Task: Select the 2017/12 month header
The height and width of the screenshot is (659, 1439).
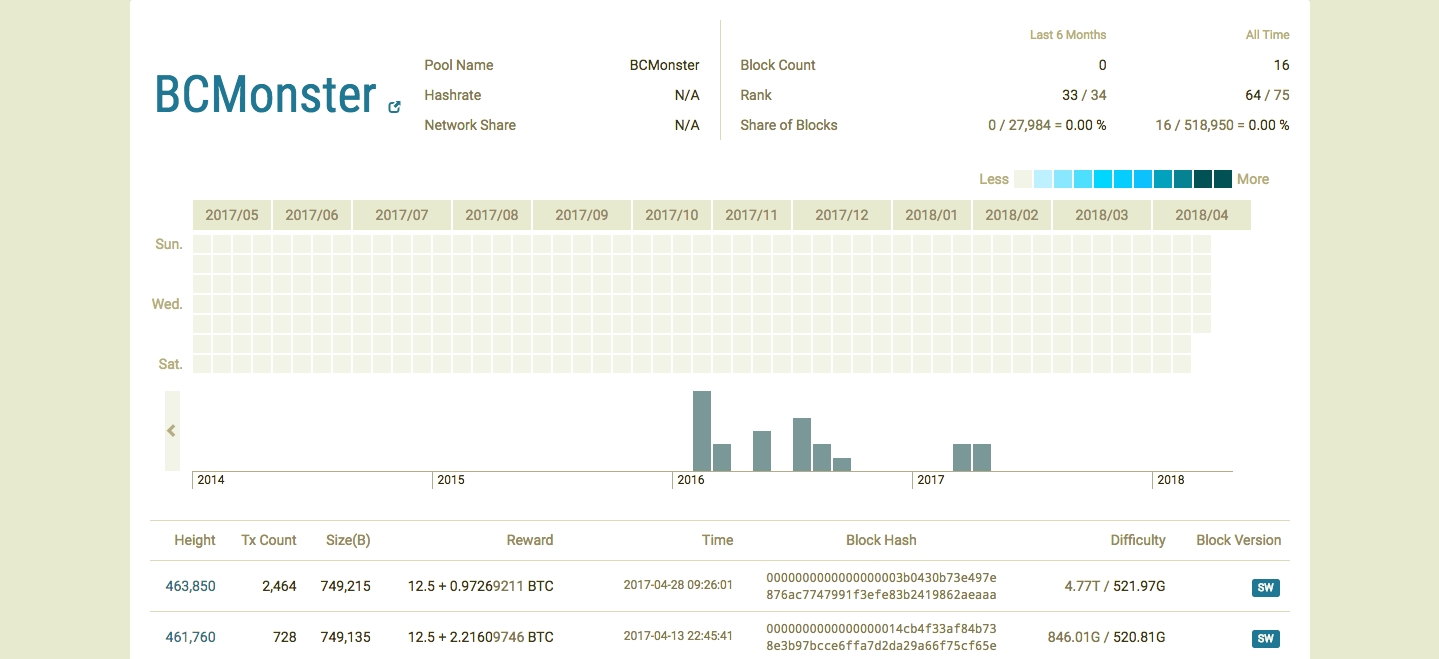Action: pos(842,215)
